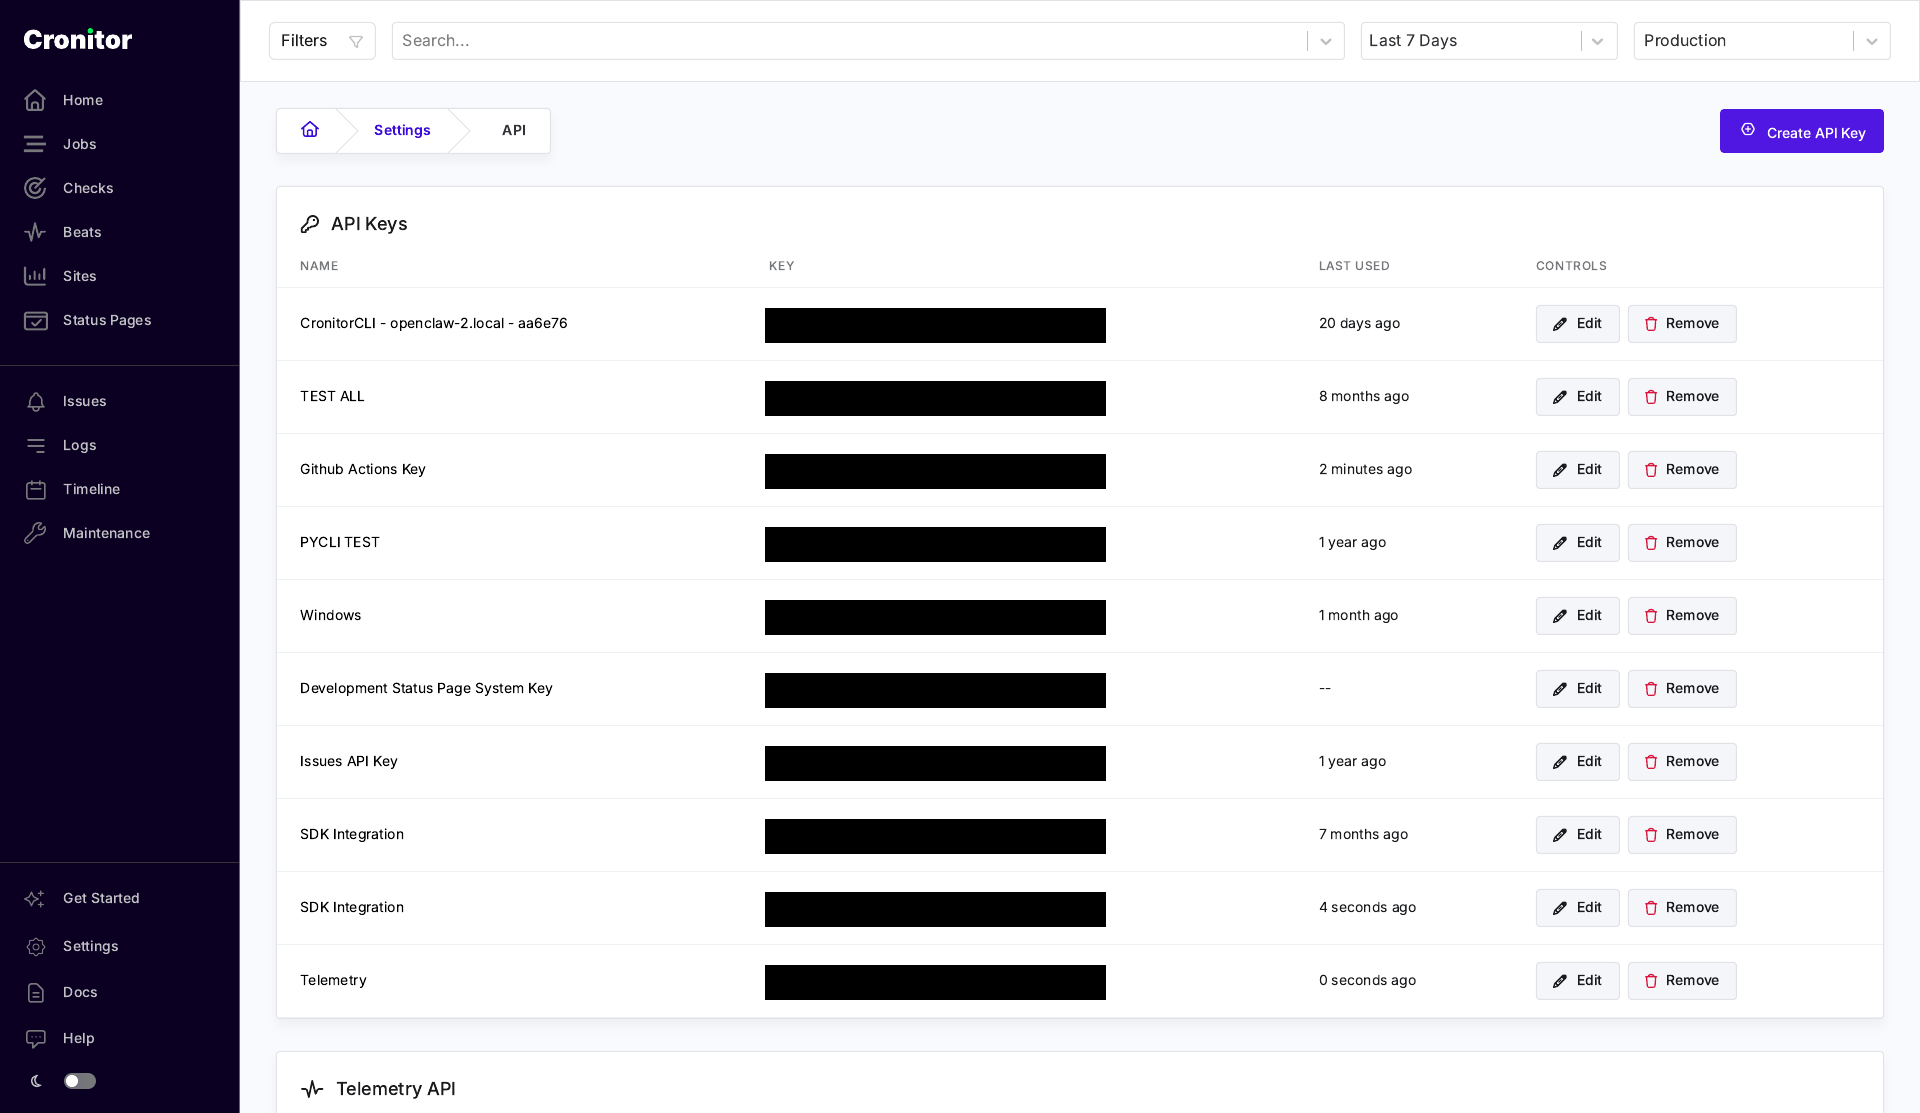1920x1113 pixels.
Task: Edit Development Status Page System Key
Action: [1577, 689]
